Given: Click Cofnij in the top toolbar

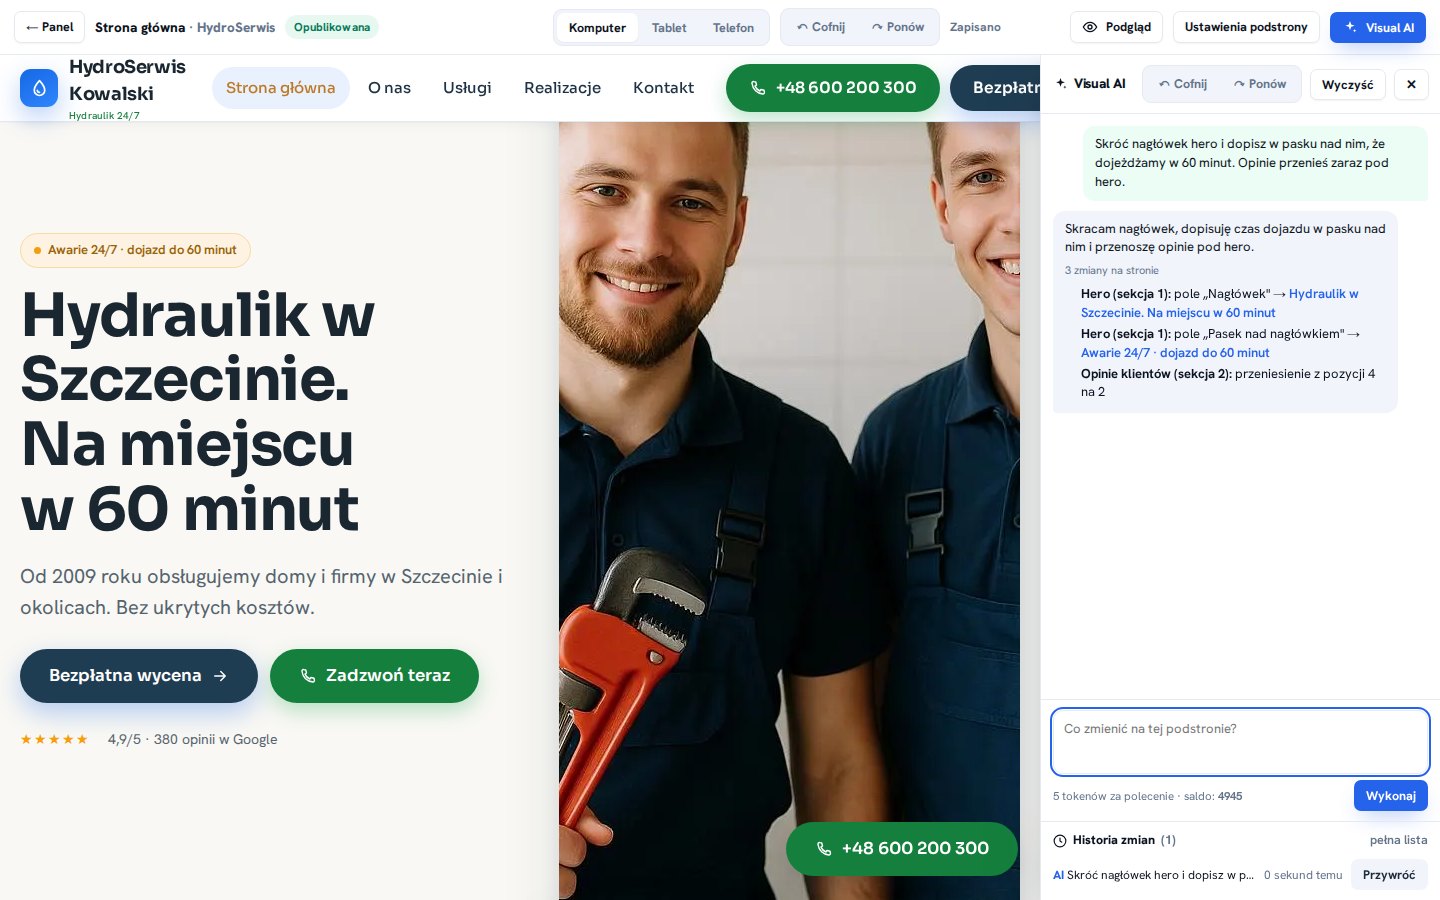Looking at the screenshot, I should (820, 27).
